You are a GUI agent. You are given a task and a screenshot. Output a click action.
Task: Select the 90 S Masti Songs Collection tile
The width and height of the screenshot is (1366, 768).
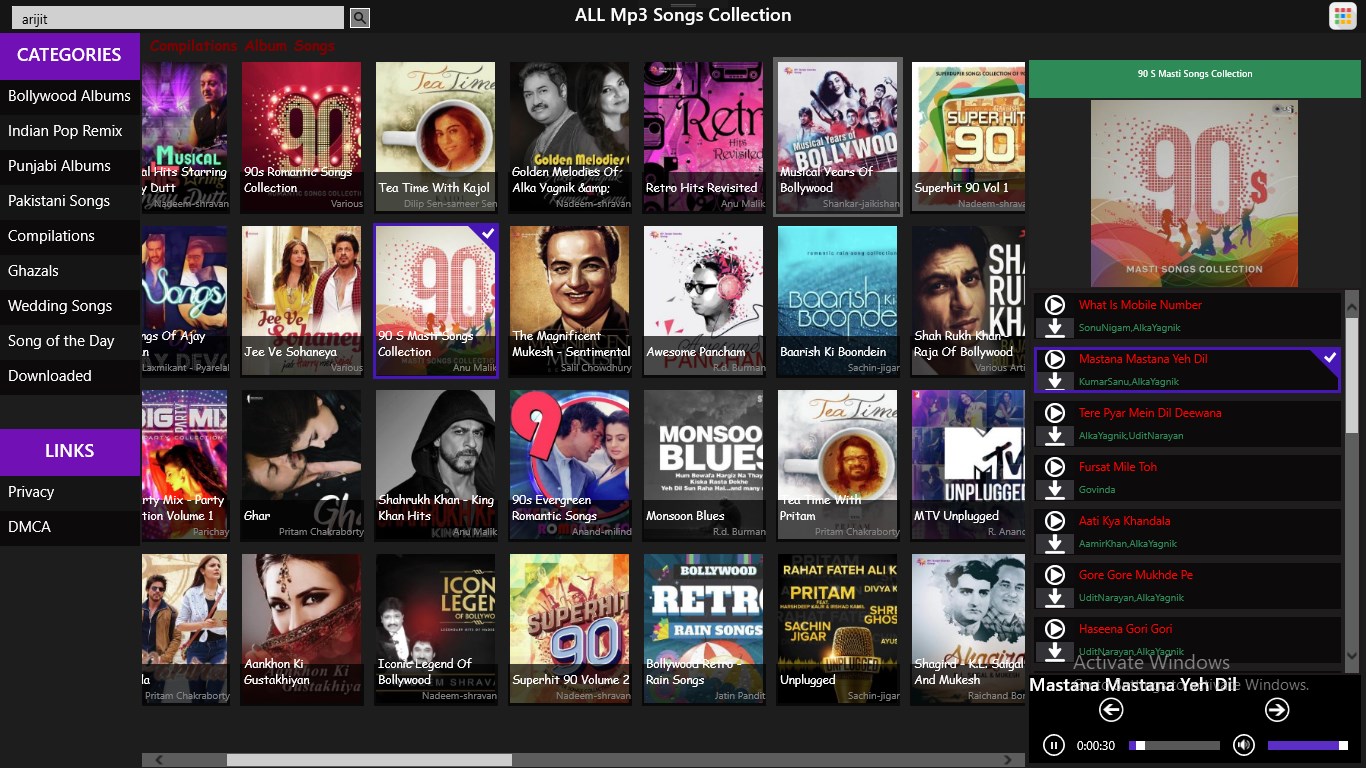coord(436,301)
